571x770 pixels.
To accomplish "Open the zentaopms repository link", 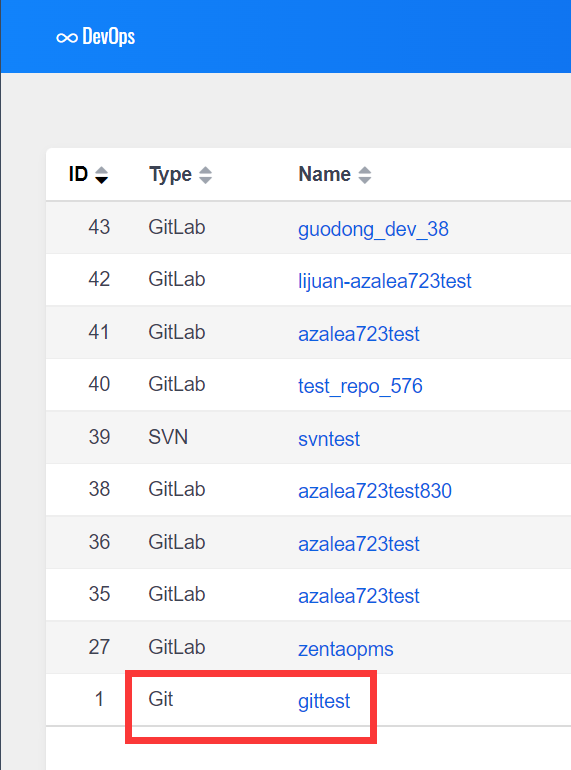I will pyautogui.click(x=346, y=649).
